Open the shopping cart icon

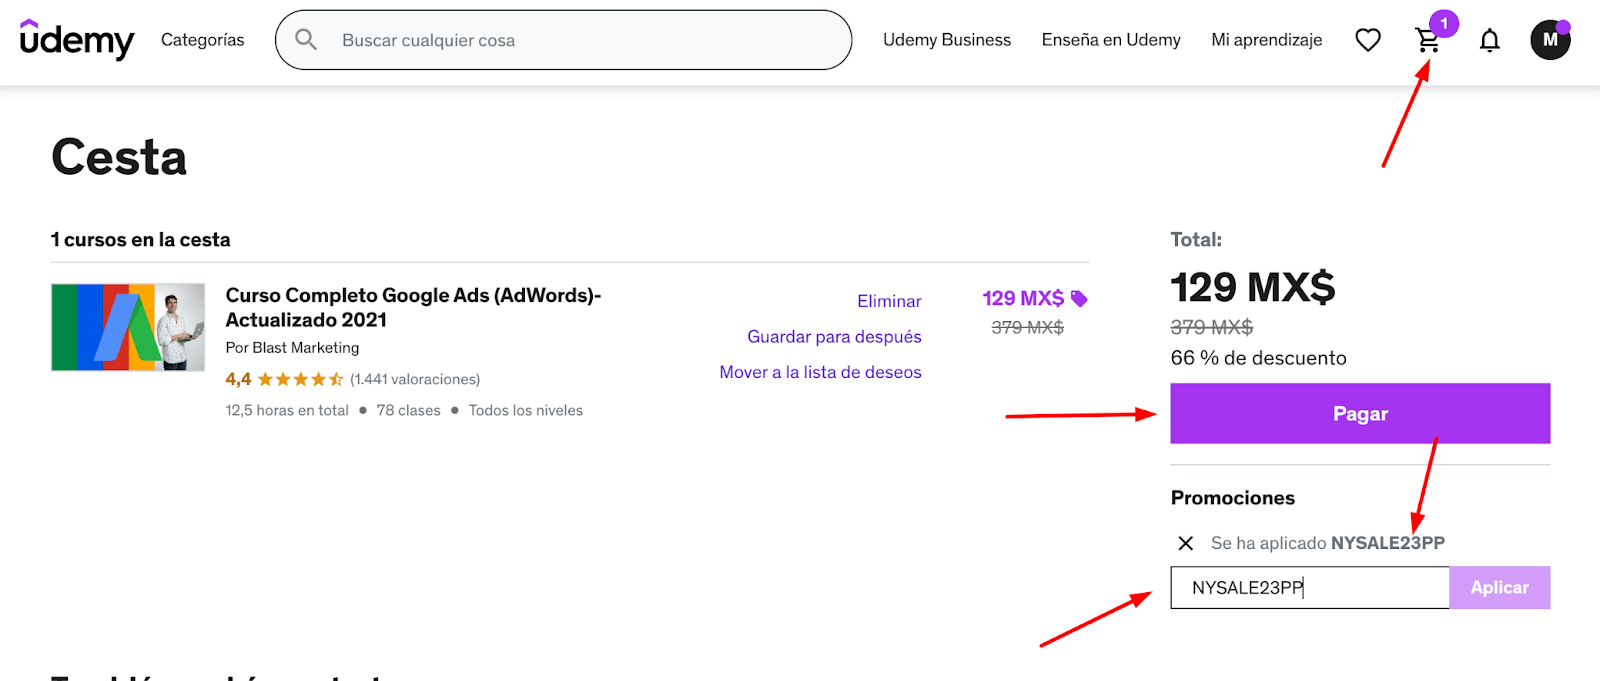click(x=1428, y=40)
